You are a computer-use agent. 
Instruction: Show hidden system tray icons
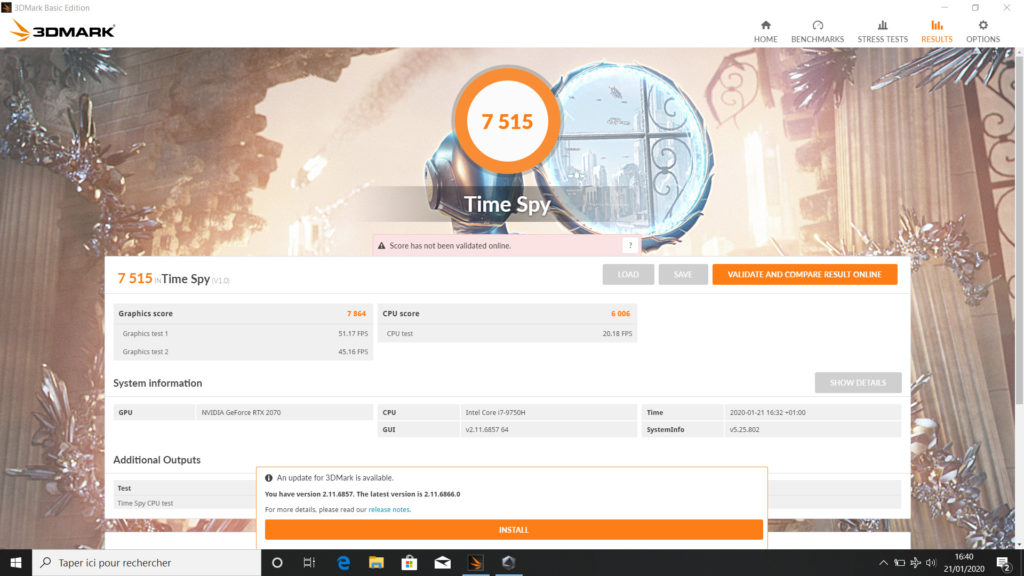click(883, 562)
